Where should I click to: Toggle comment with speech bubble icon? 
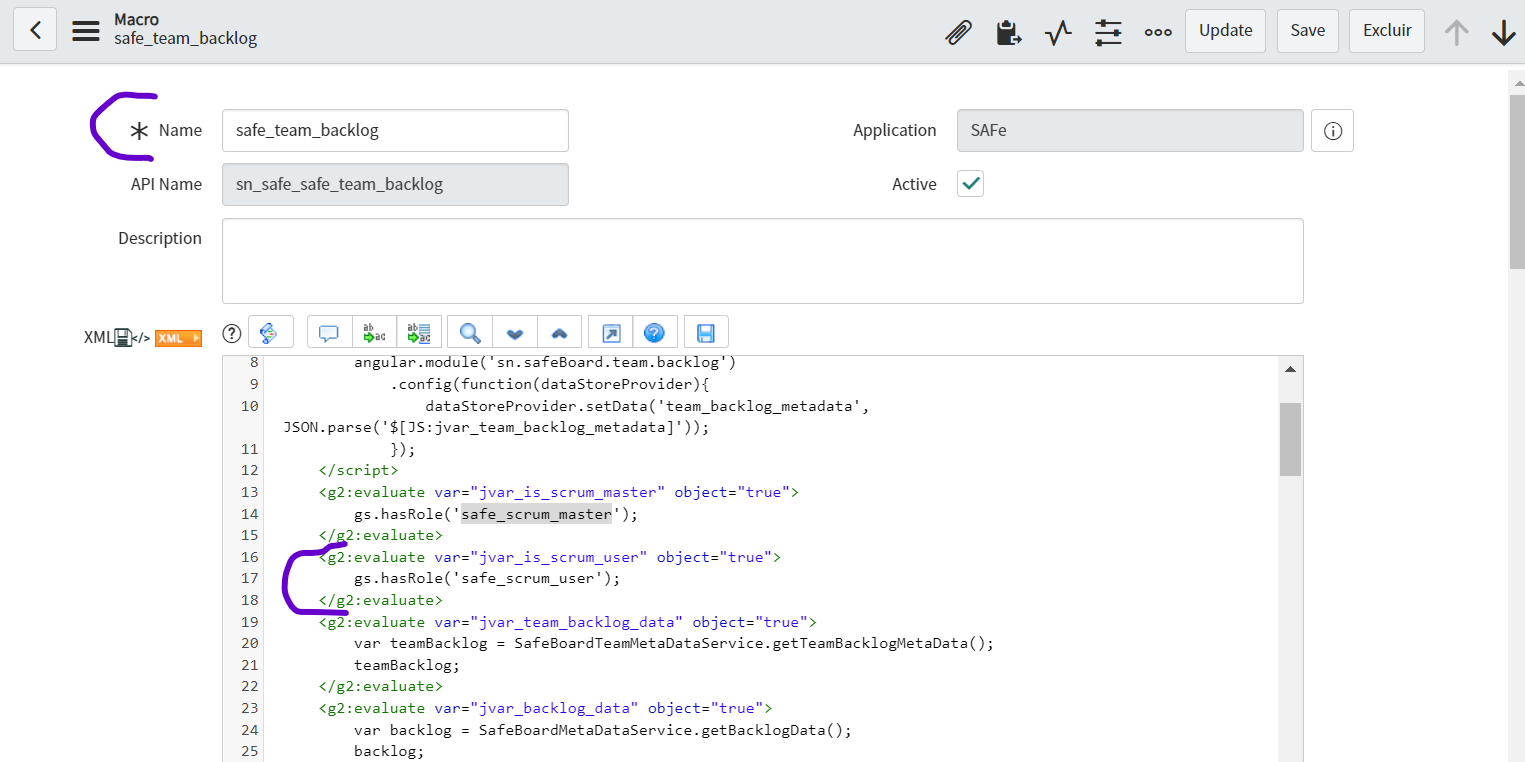[x=330, y=332]
